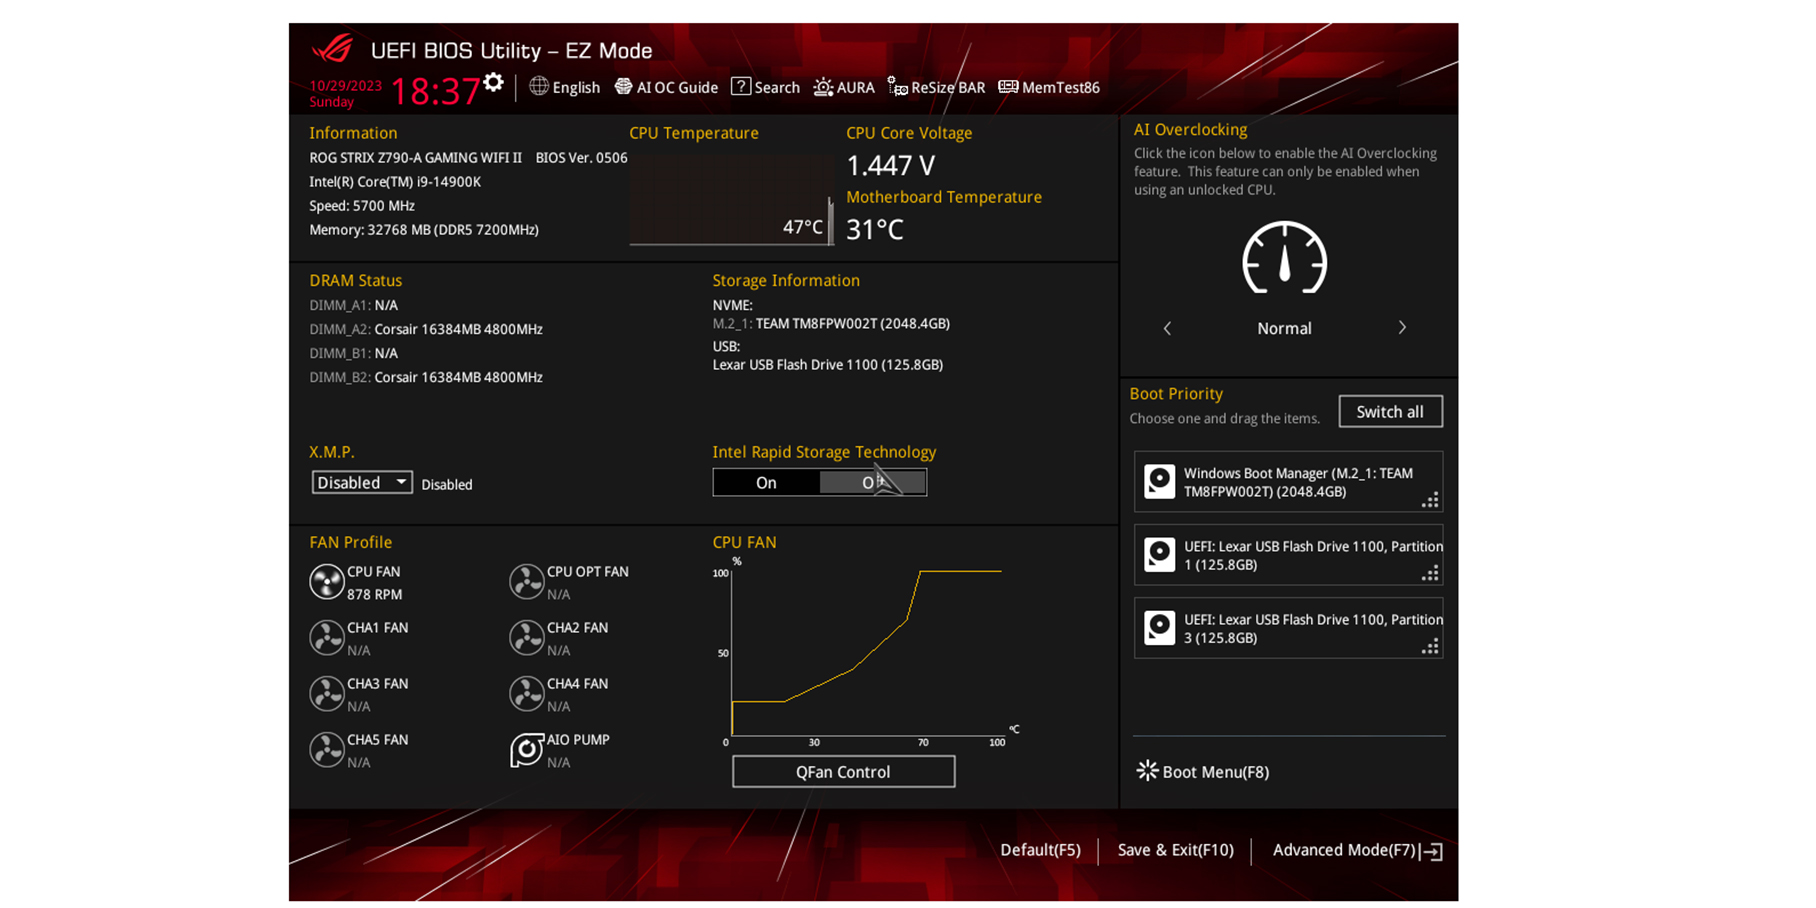Click disk icon of Windows Boot Manager

coord(1159,482)
